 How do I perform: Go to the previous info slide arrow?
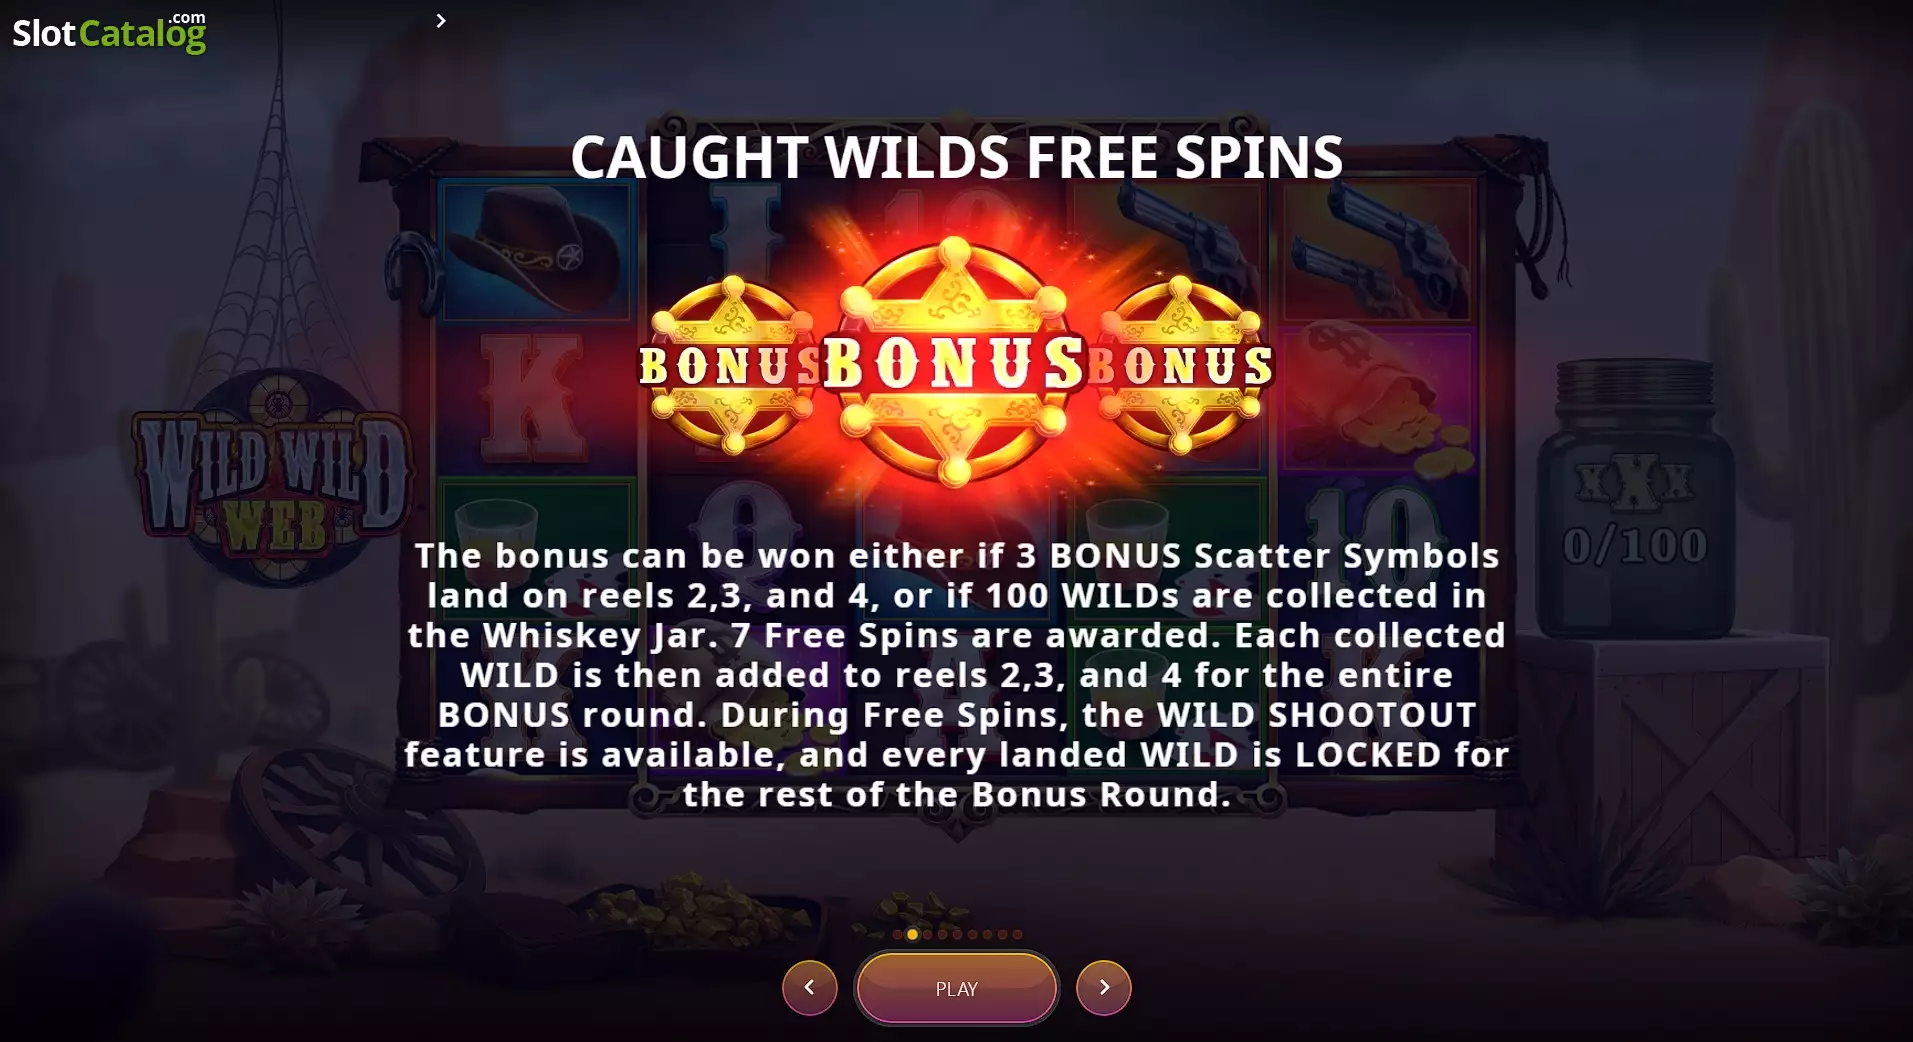809,988
